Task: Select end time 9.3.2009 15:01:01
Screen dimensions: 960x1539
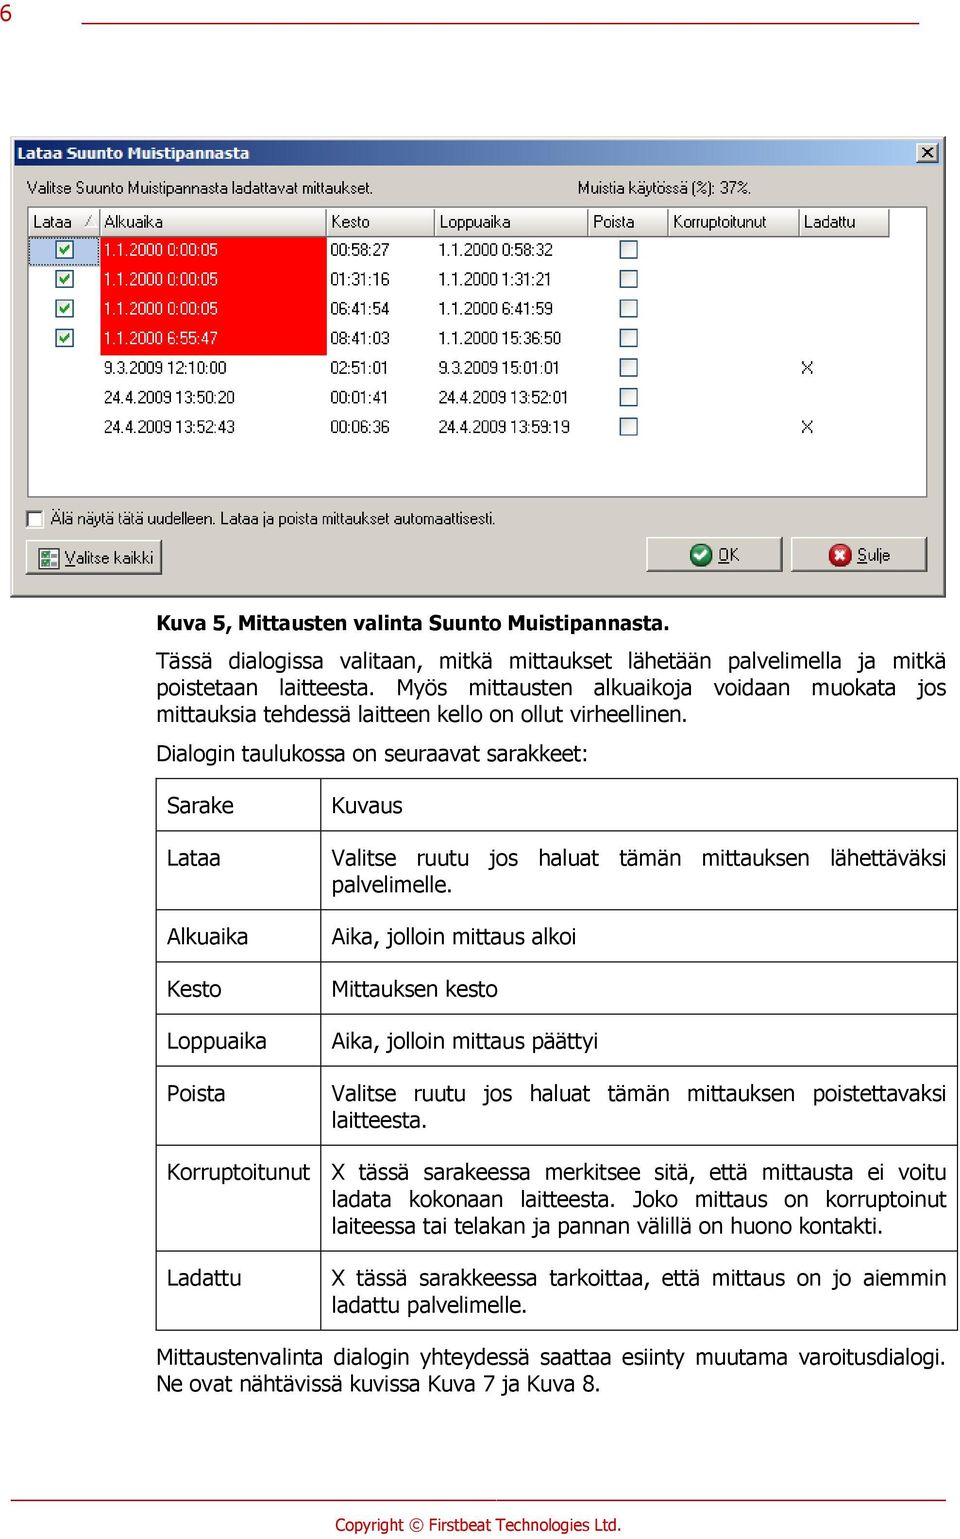Action: [499, 368]
